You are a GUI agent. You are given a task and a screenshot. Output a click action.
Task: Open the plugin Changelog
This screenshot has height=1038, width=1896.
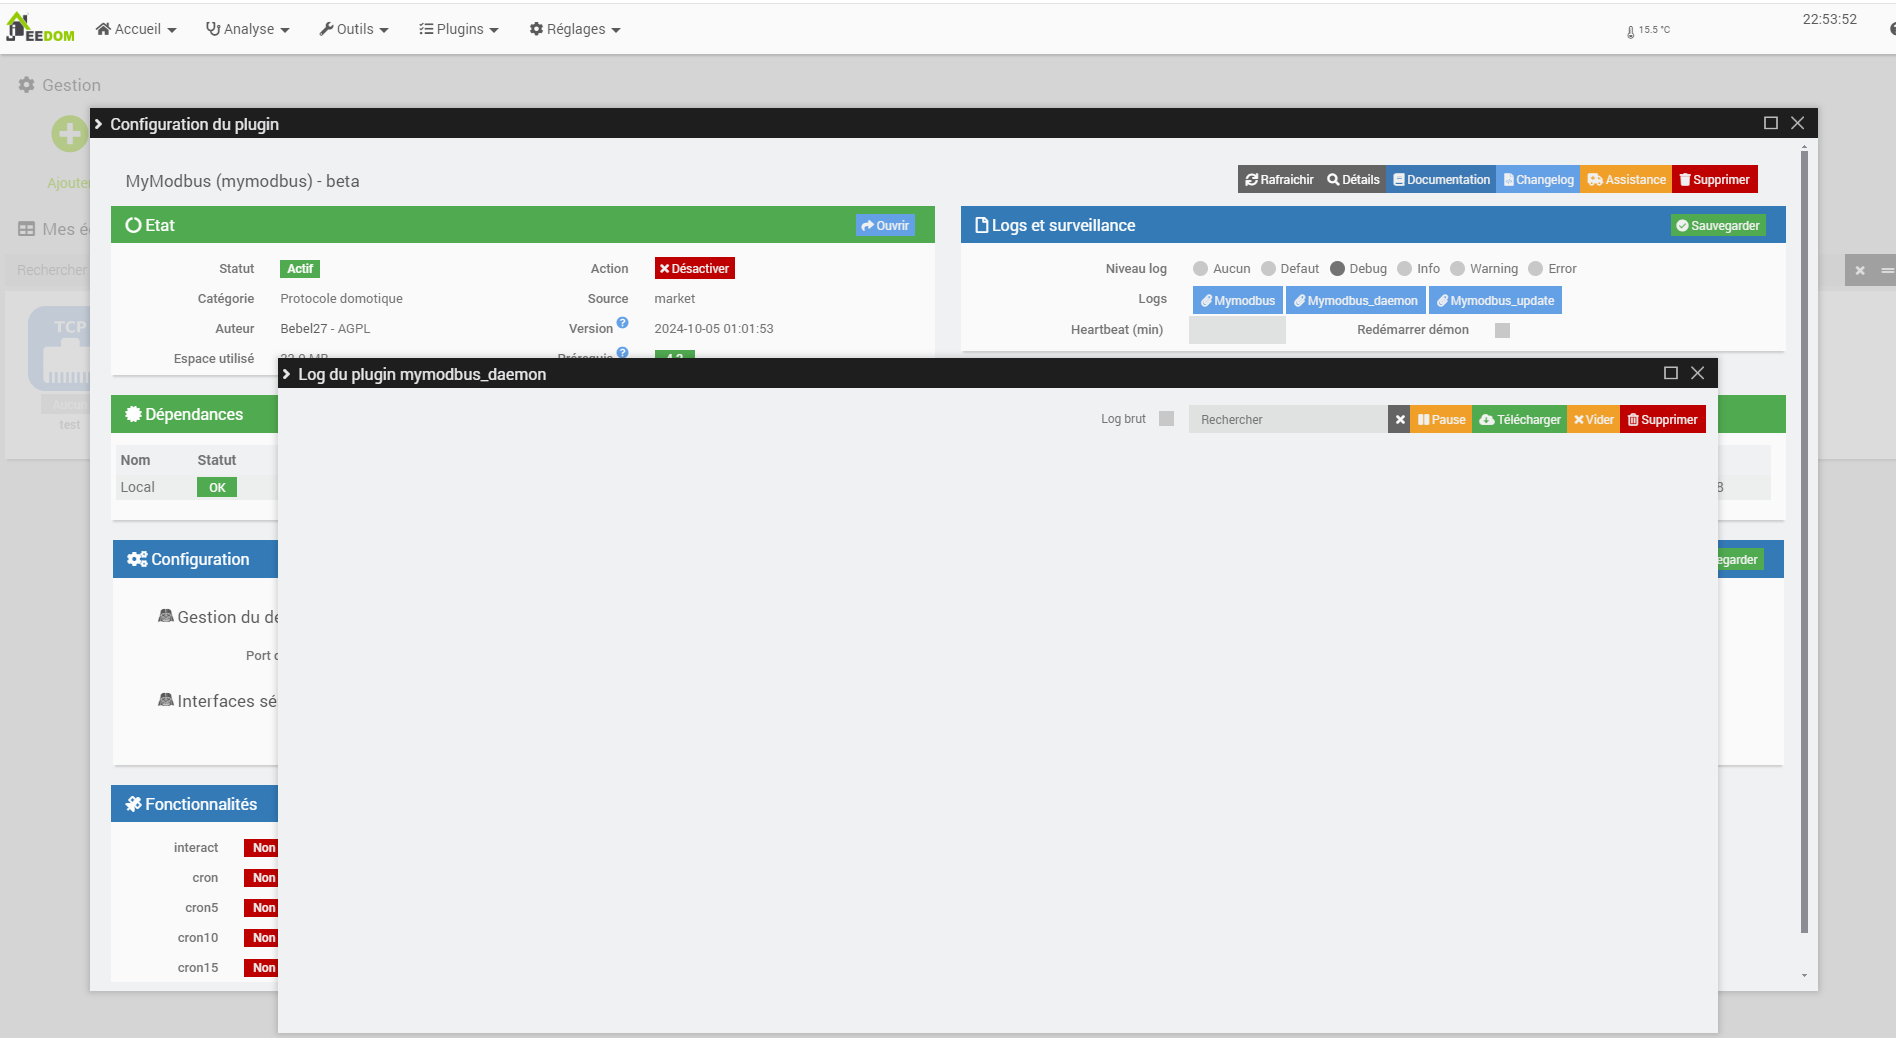[1538, 180]
